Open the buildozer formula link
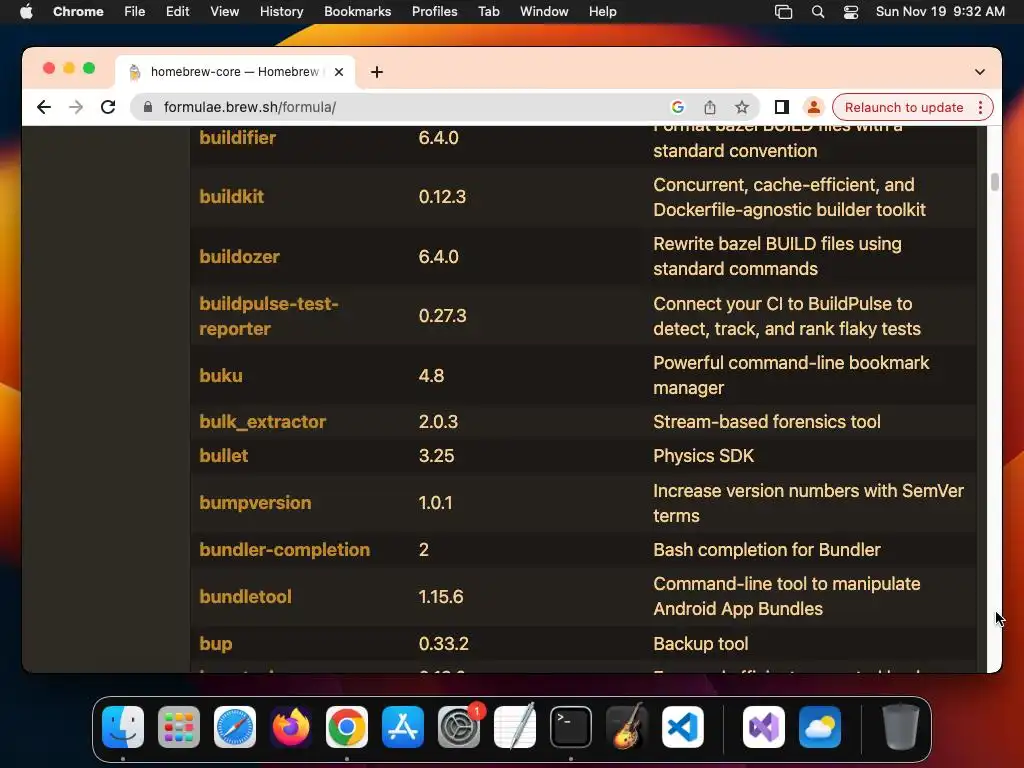The height and width of the screenshot is (768, 1024). [x=240, y=257]
